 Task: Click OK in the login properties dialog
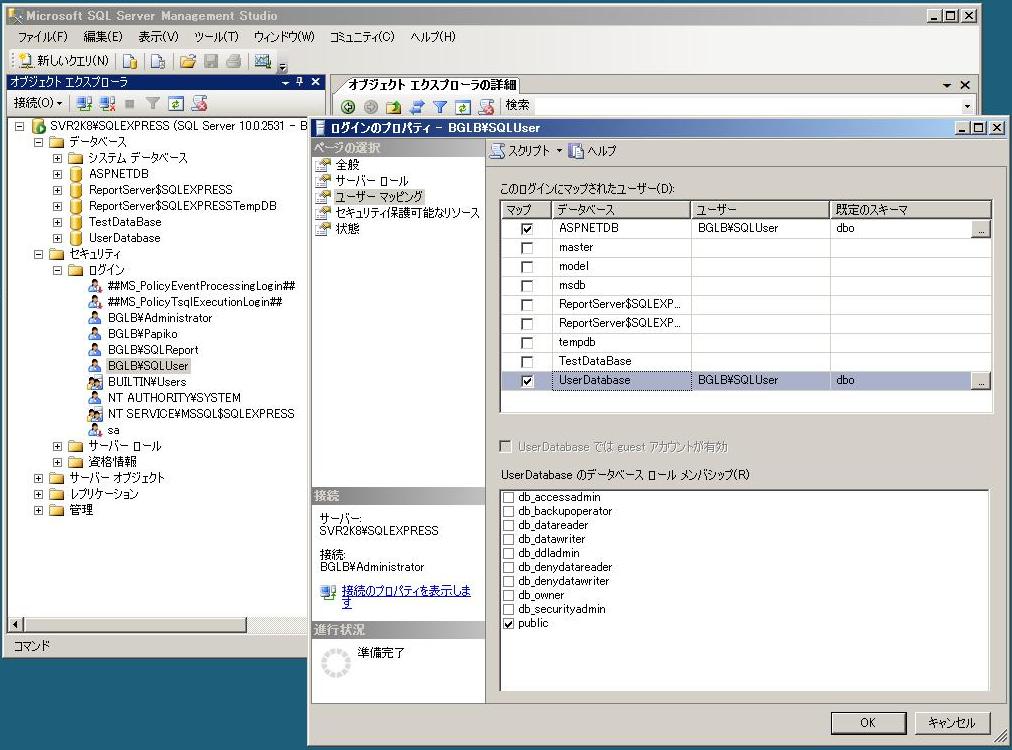point(868,723)
